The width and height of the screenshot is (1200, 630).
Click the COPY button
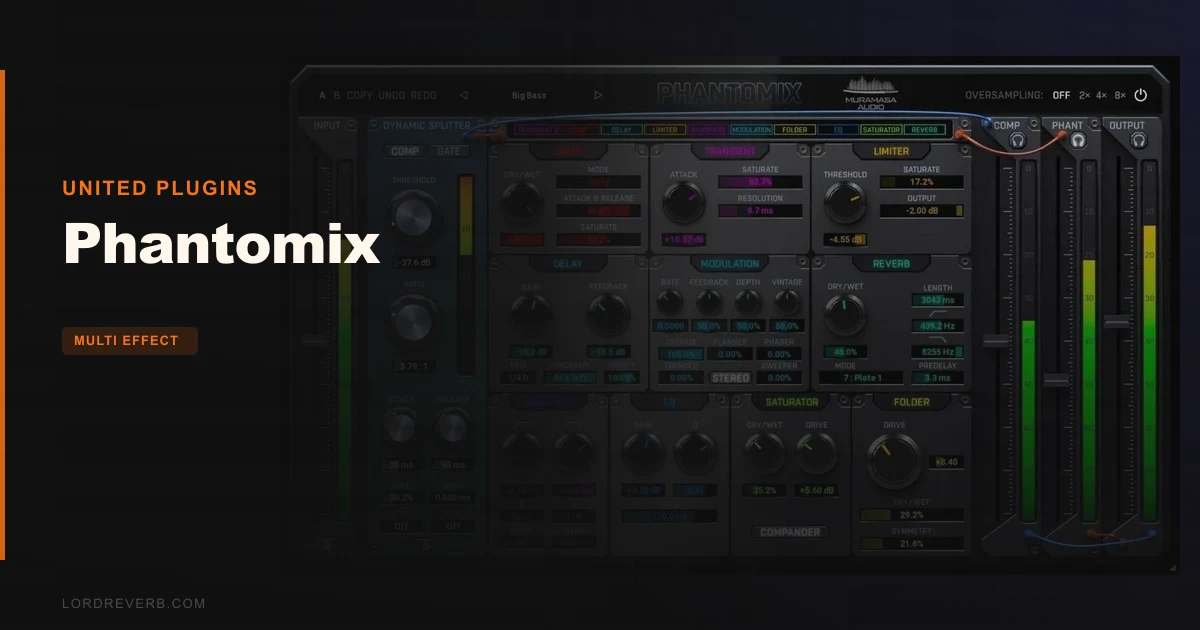[x=360, y=96]
